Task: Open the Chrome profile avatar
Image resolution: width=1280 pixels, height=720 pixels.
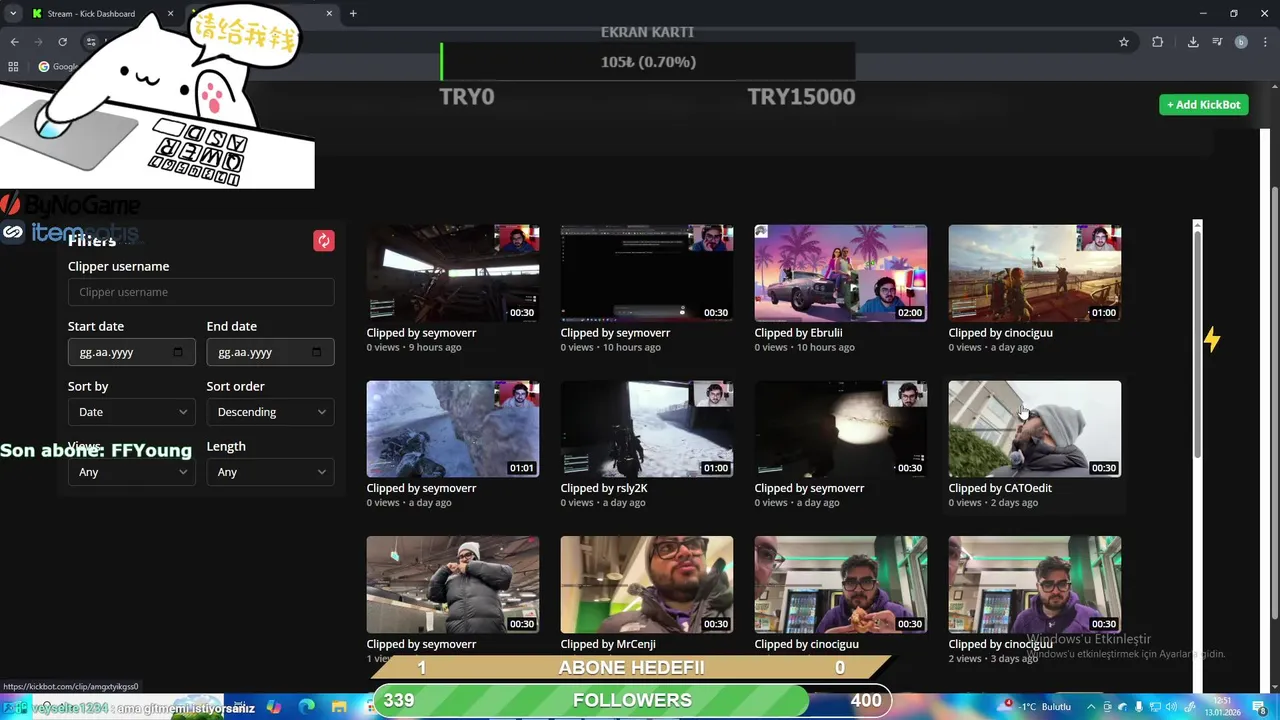Action: click(x=1241, y=42)
